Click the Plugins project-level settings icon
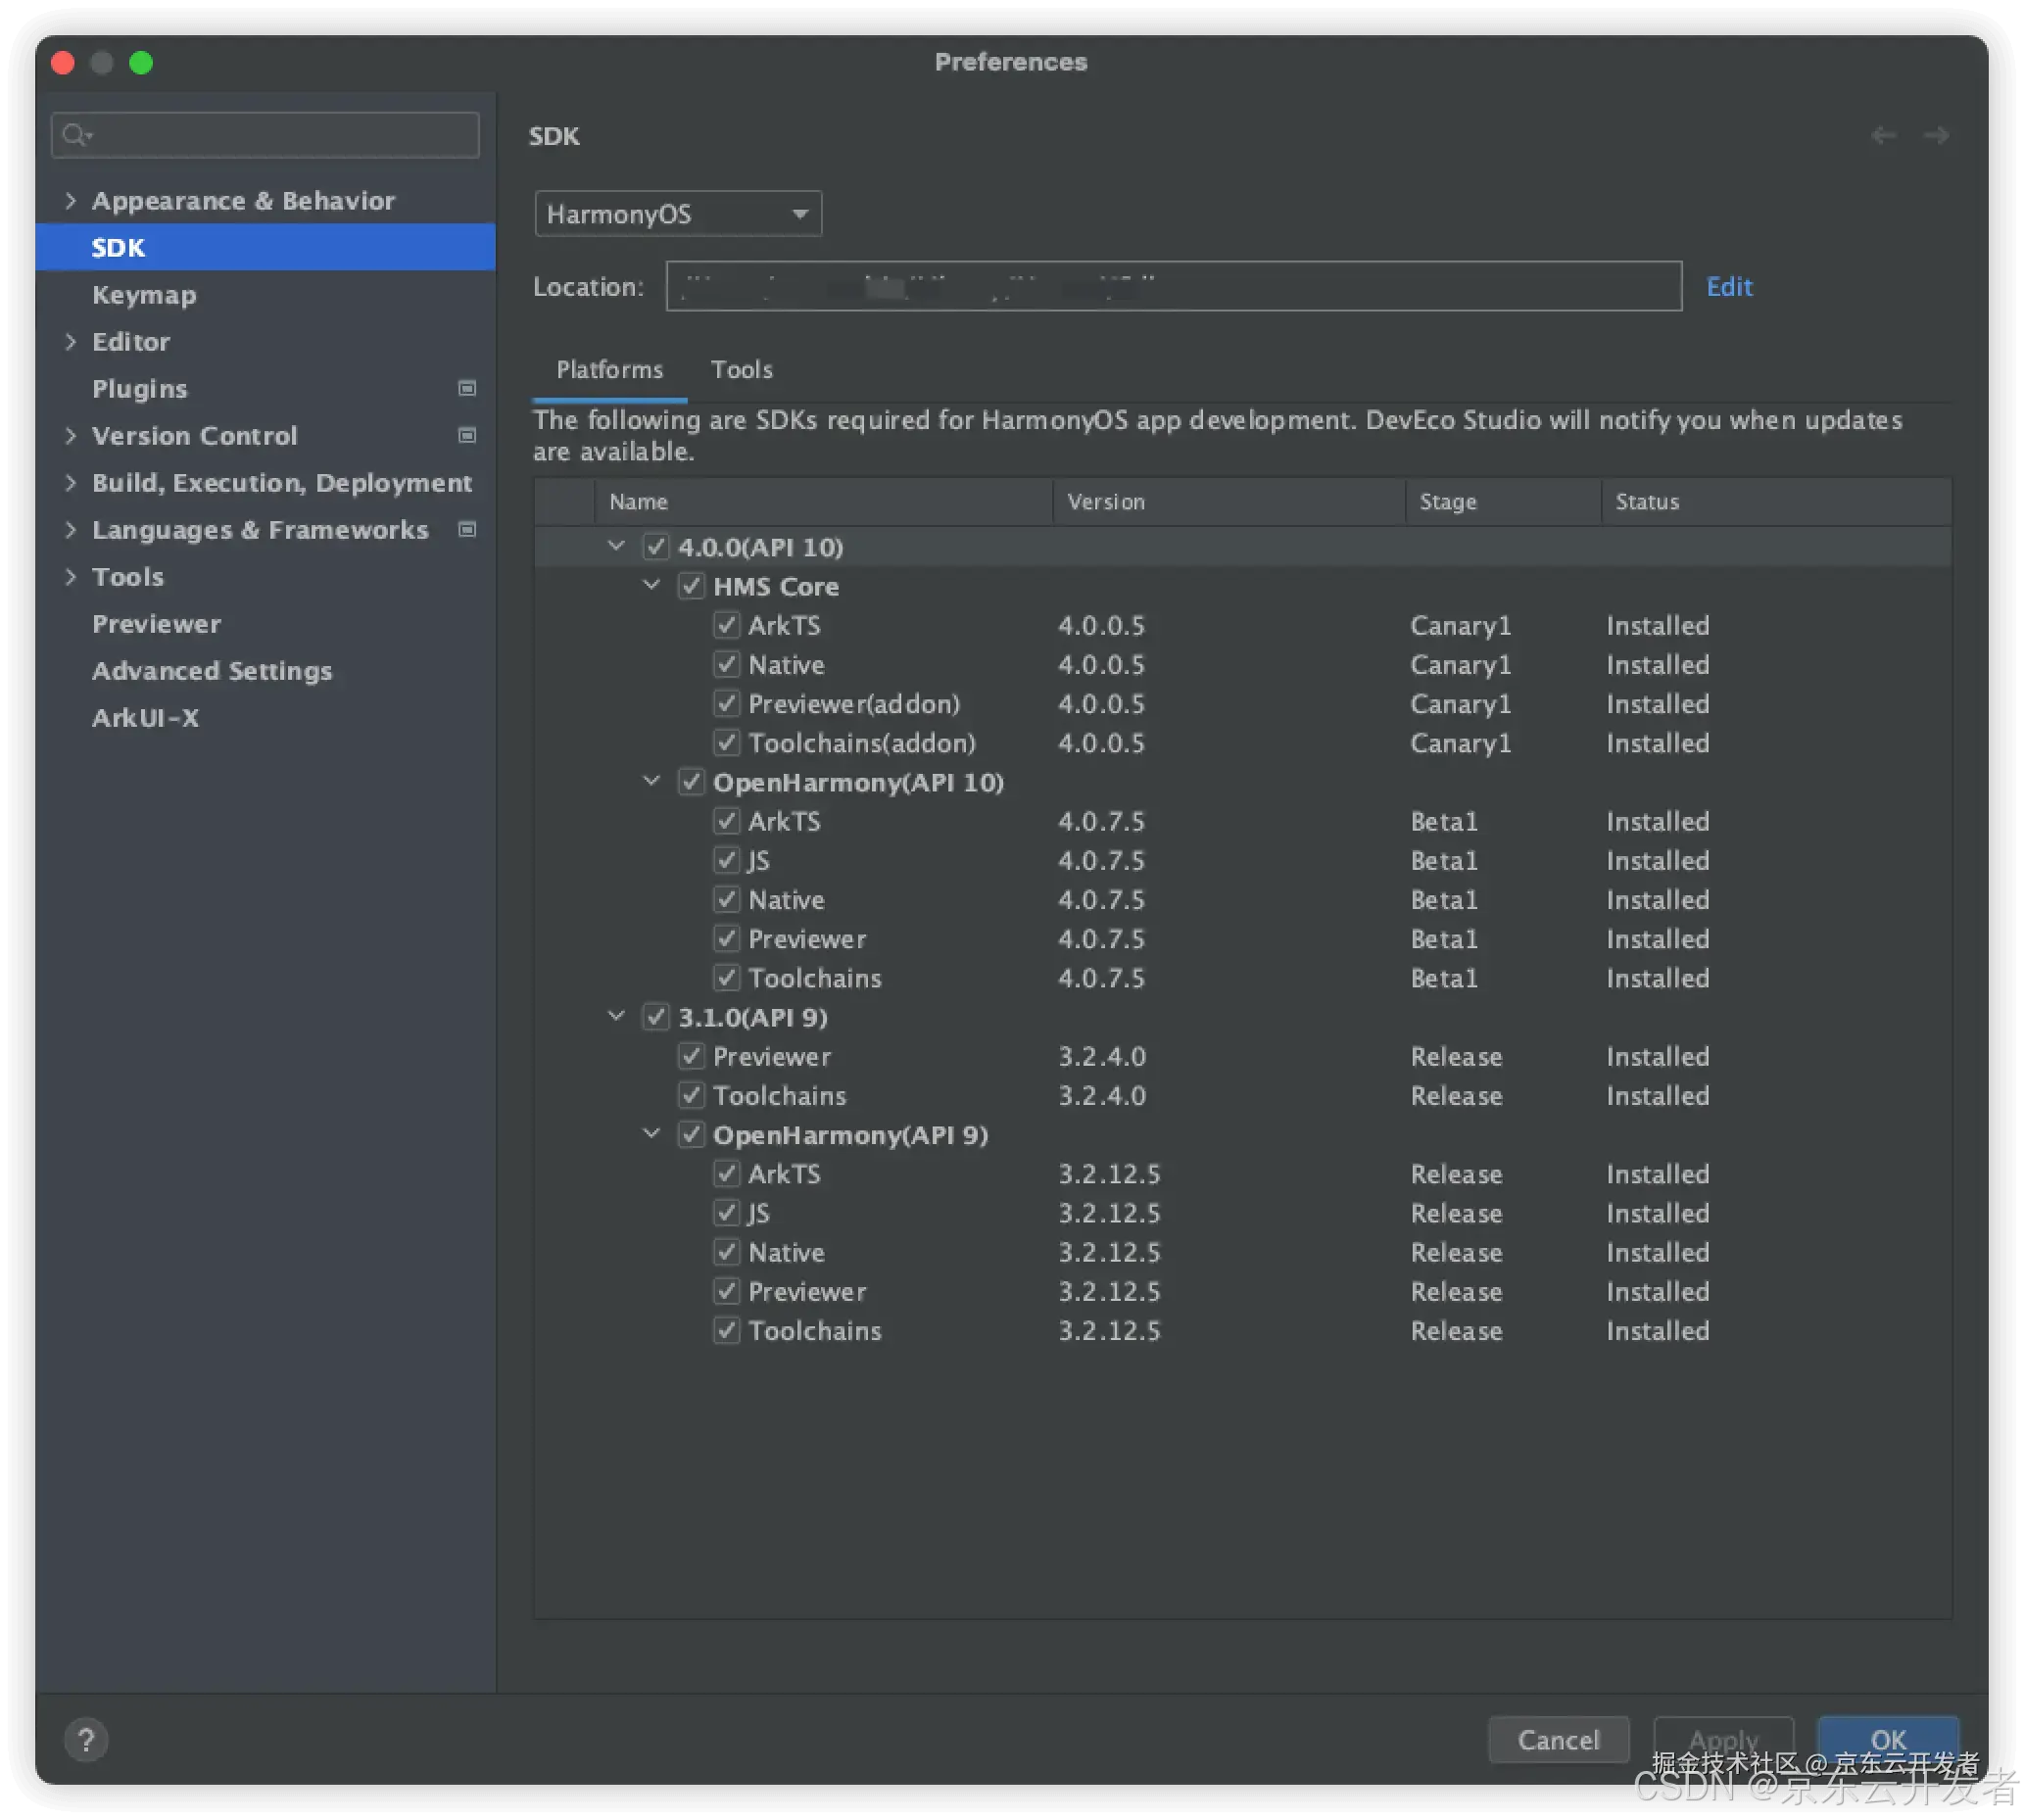This screenshot has width=2024, height=1820. pyautogui.click(x=467, y=388)
